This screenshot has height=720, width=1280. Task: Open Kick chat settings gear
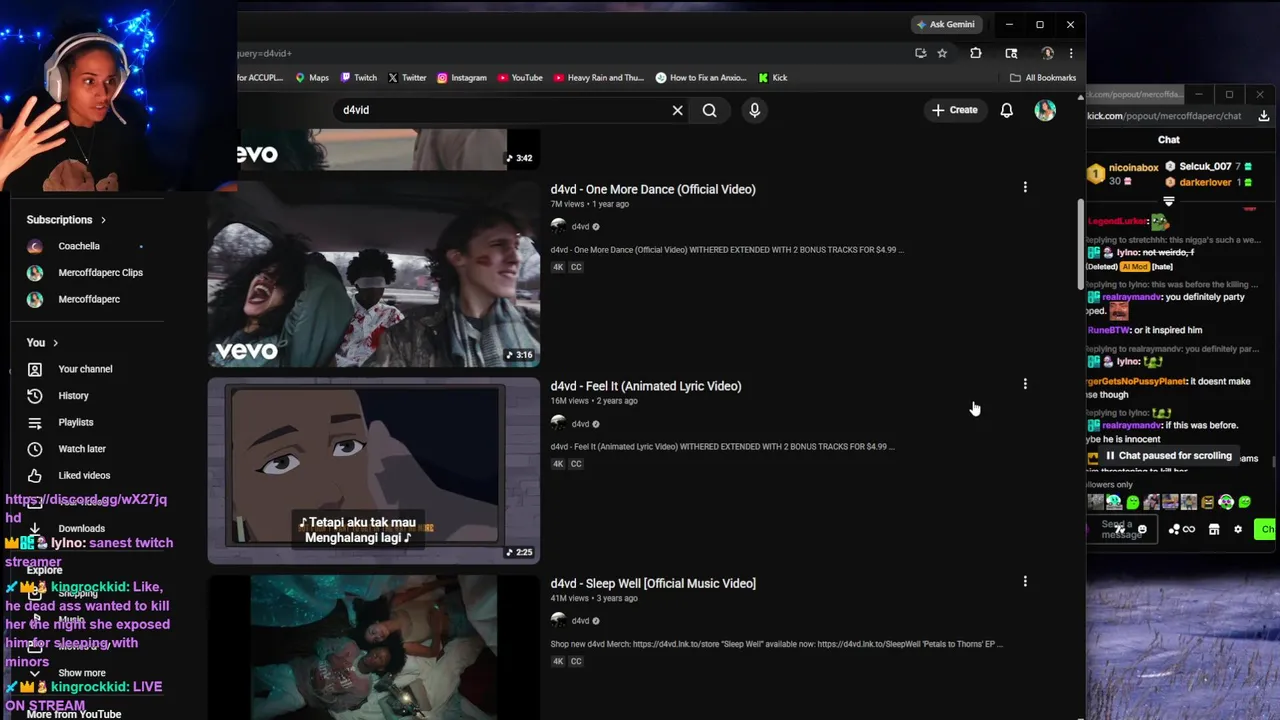1238,530
